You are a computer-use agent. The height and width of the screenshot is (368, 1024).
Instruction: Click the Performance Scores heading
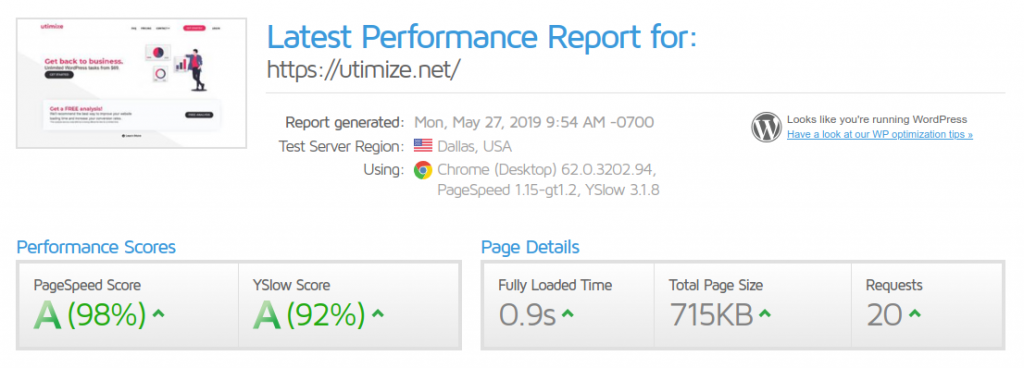pos(96,247)
